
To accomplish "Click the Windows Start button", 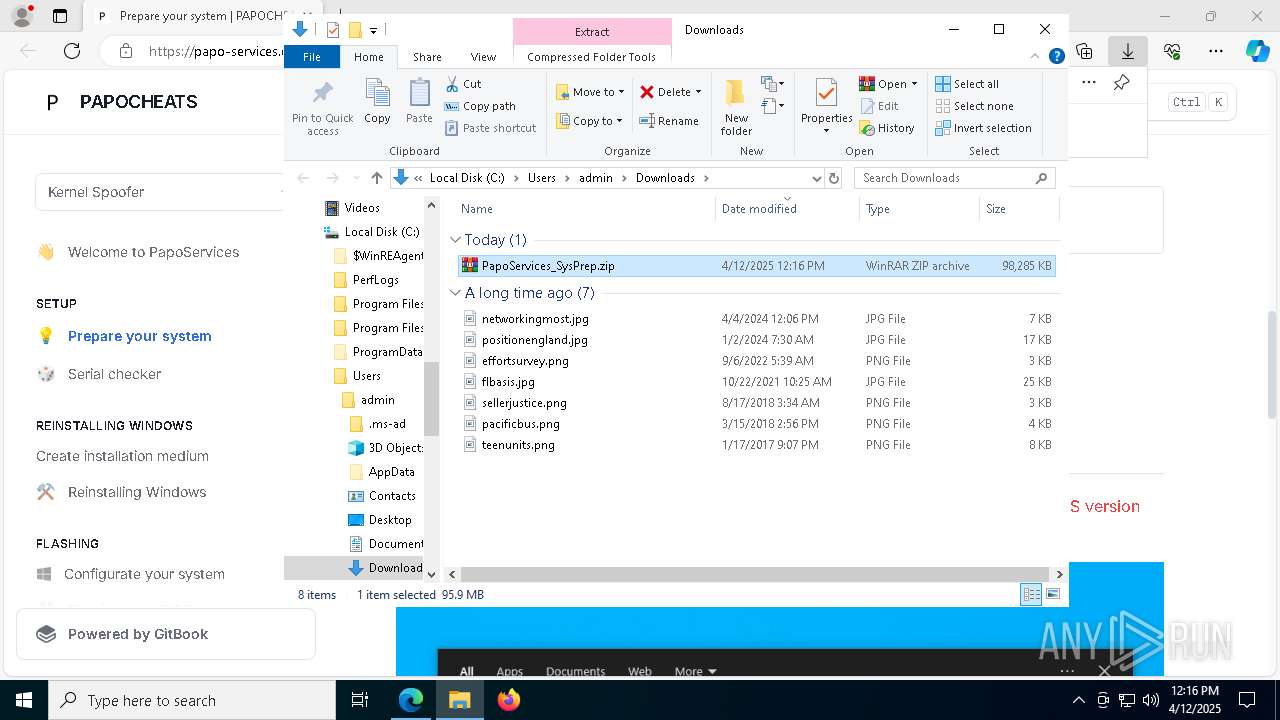I will coord(24,700).
